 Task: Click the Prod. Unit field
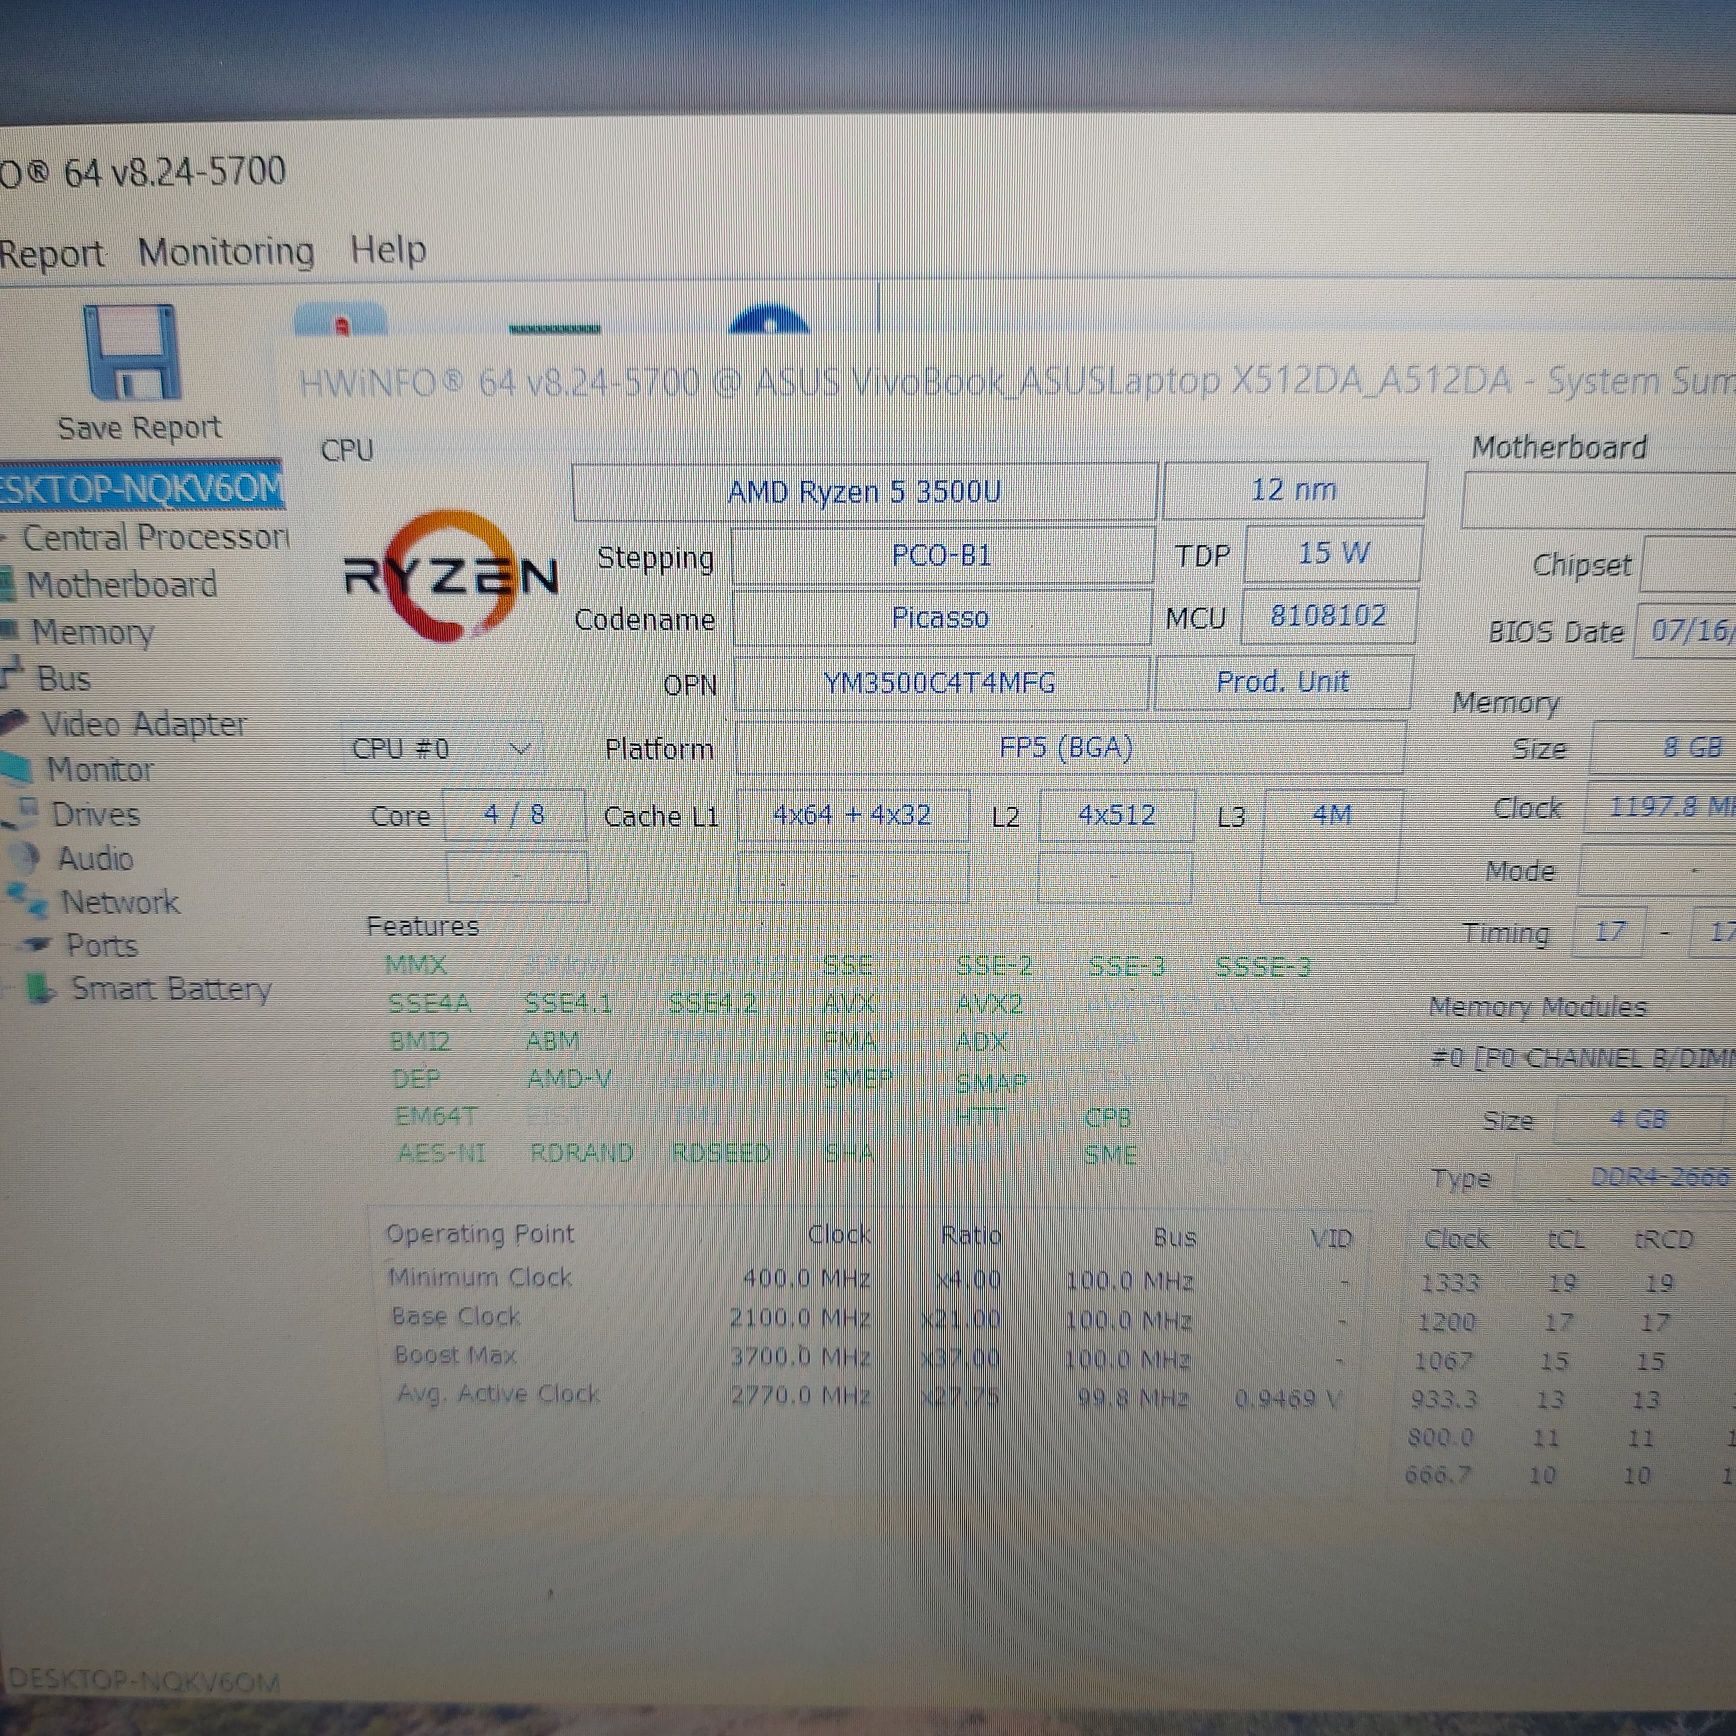pyautogui.click(x=1283, y=682)
